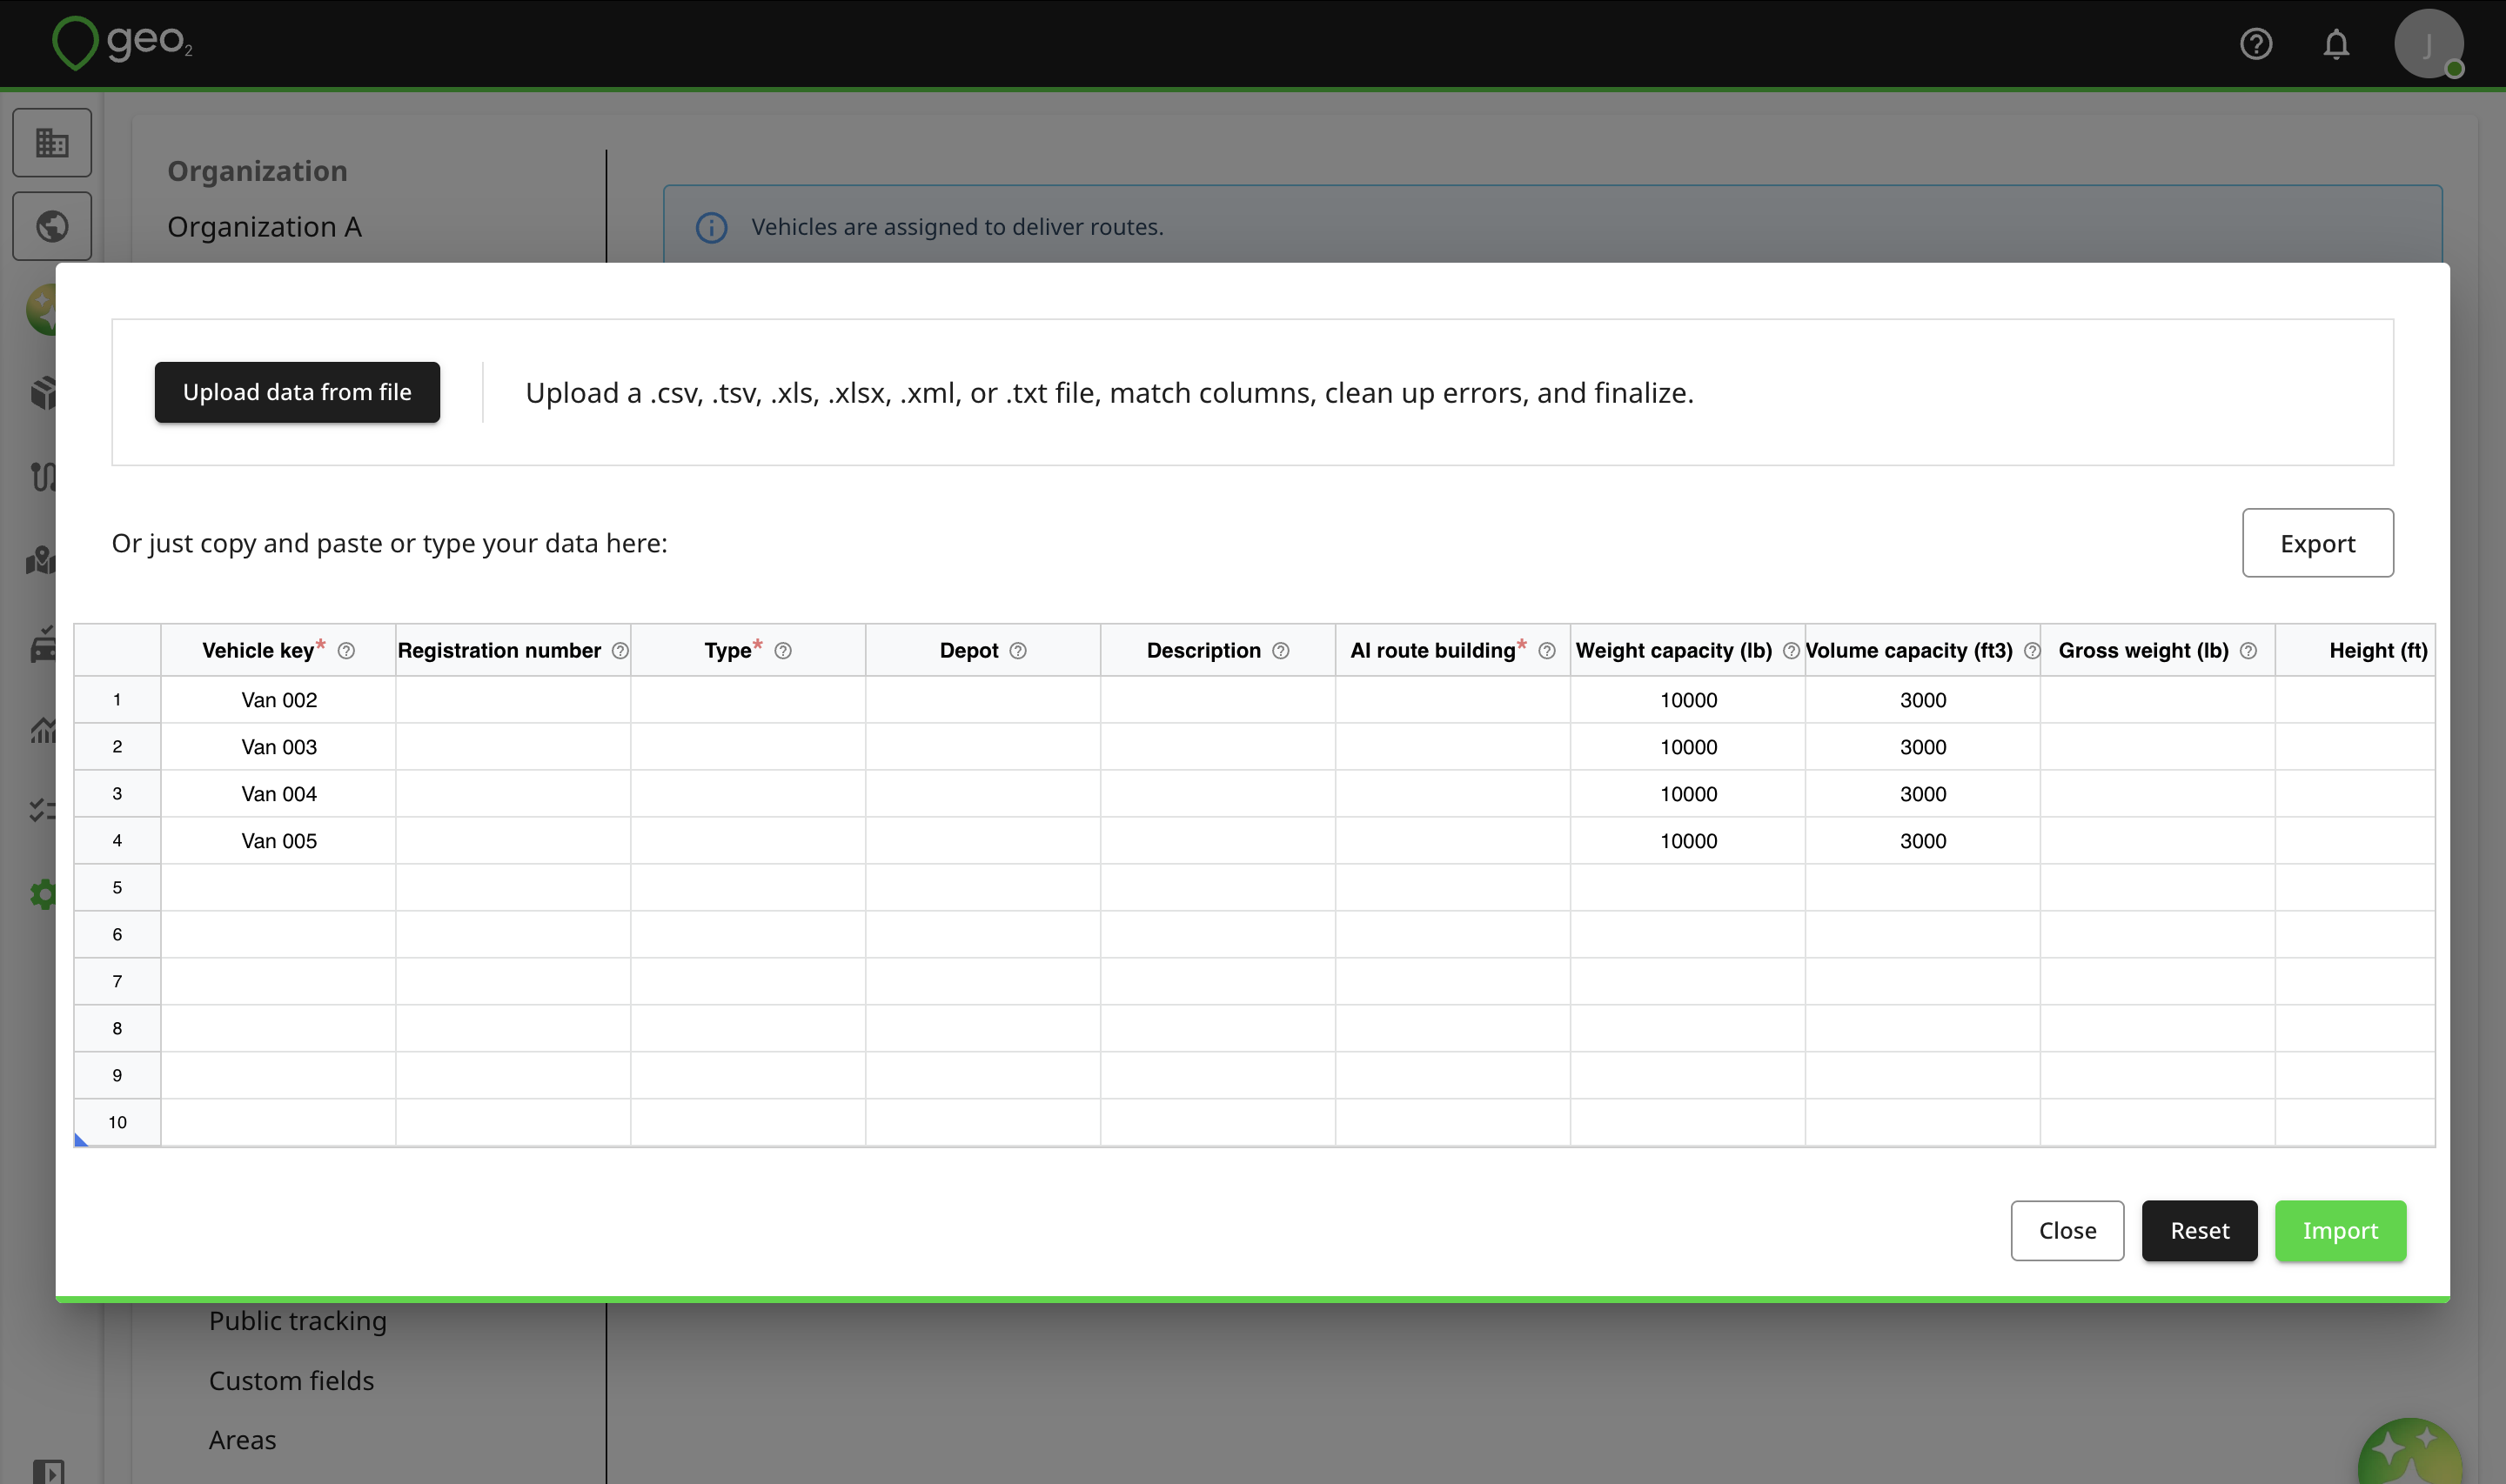This screenshot has height=1484, width=2506.
Task: Select volume capacity 3000 for Van 003
Action: tap(1923, 747)
